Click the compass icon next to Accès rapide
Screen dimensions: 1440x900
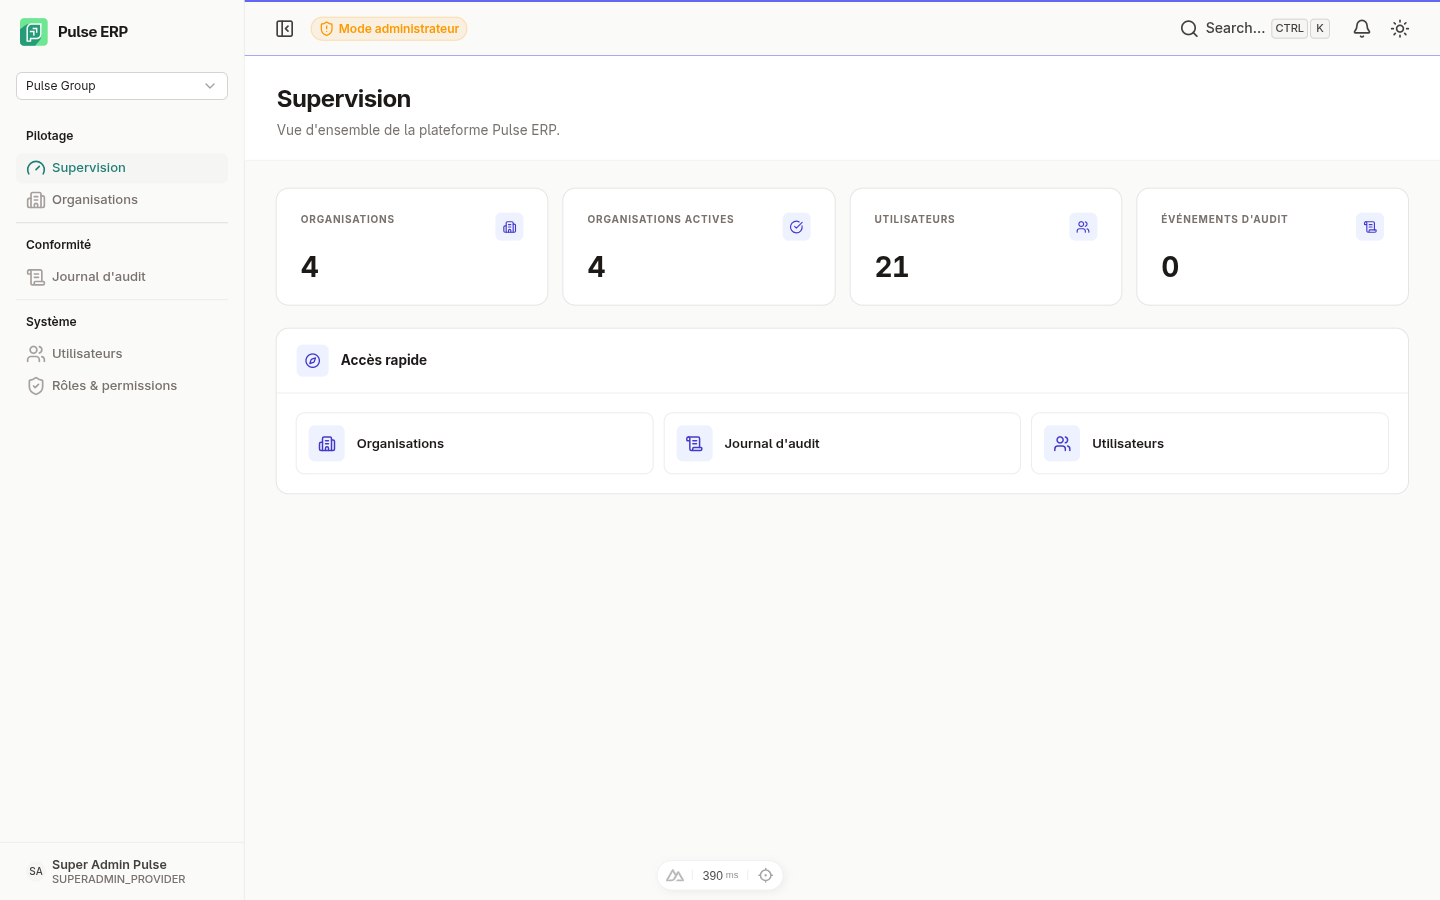click(313, 361)
